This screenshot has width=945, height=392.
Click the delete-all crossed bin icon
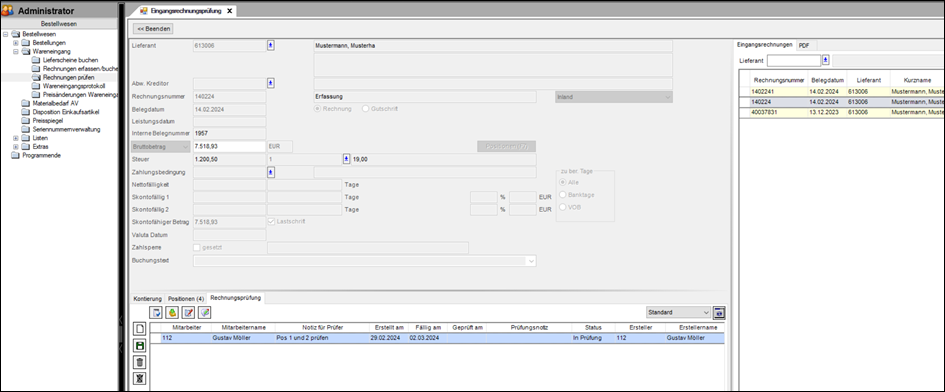(140, 379)
